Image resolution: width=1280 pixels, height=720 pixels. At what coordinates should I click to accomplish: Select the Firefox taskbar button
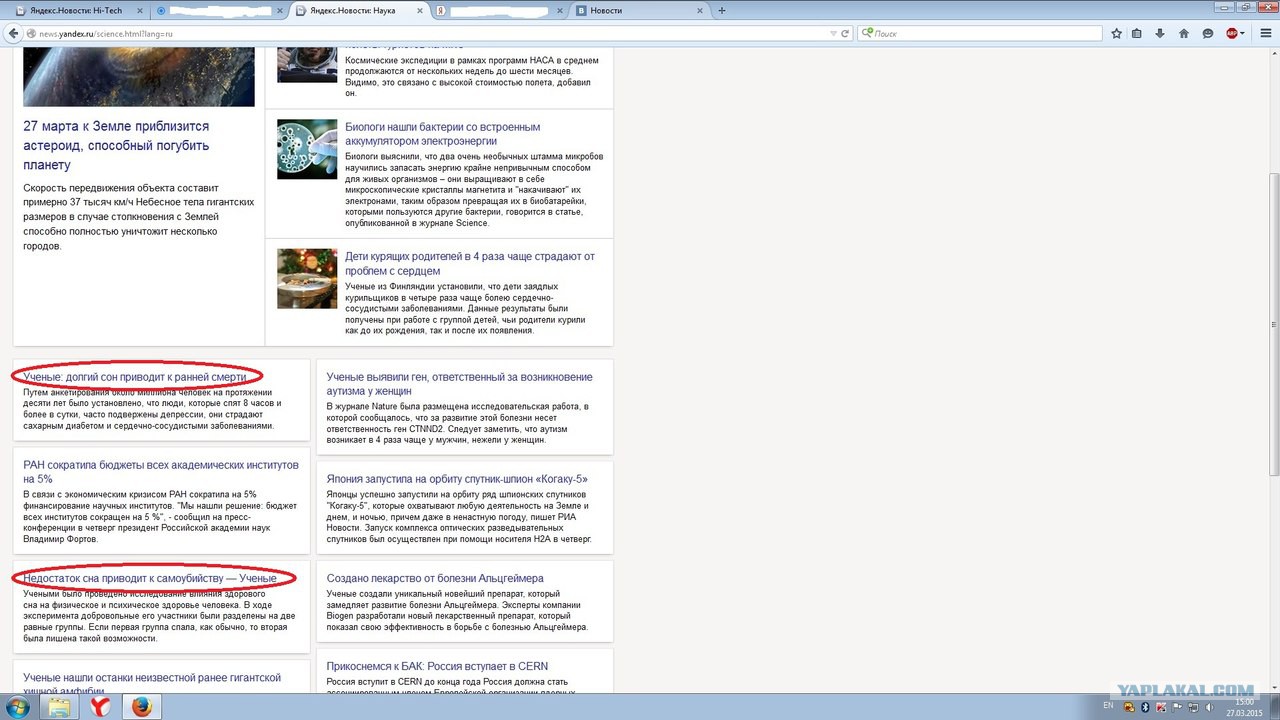(142, 707)
